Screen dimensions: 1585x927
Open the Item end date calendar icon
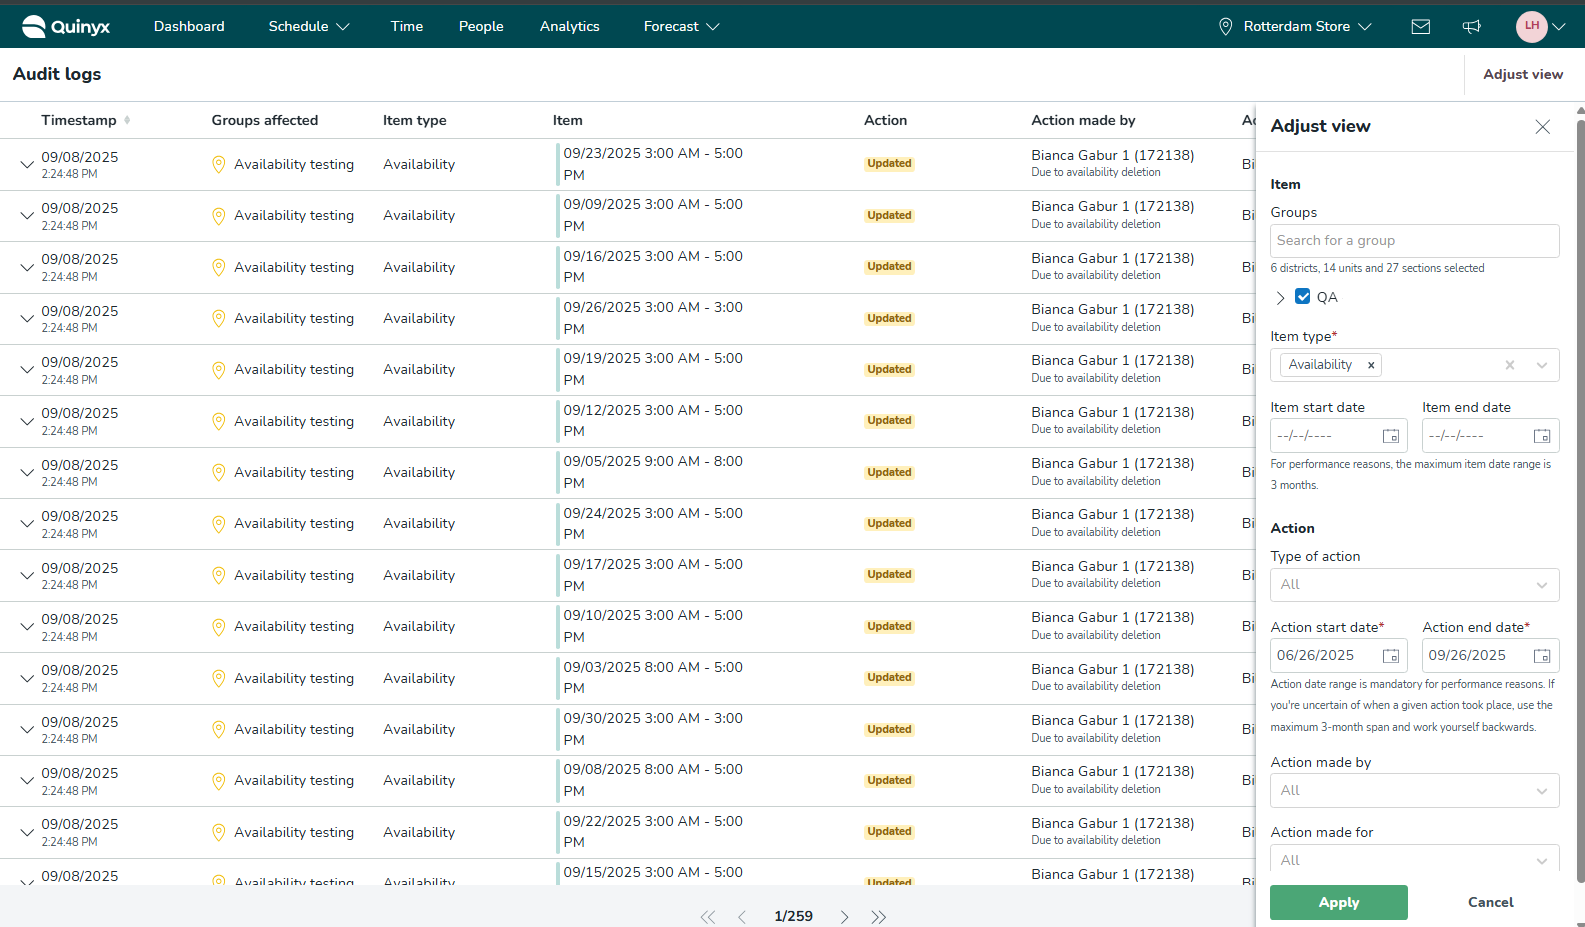point(1542,436)
